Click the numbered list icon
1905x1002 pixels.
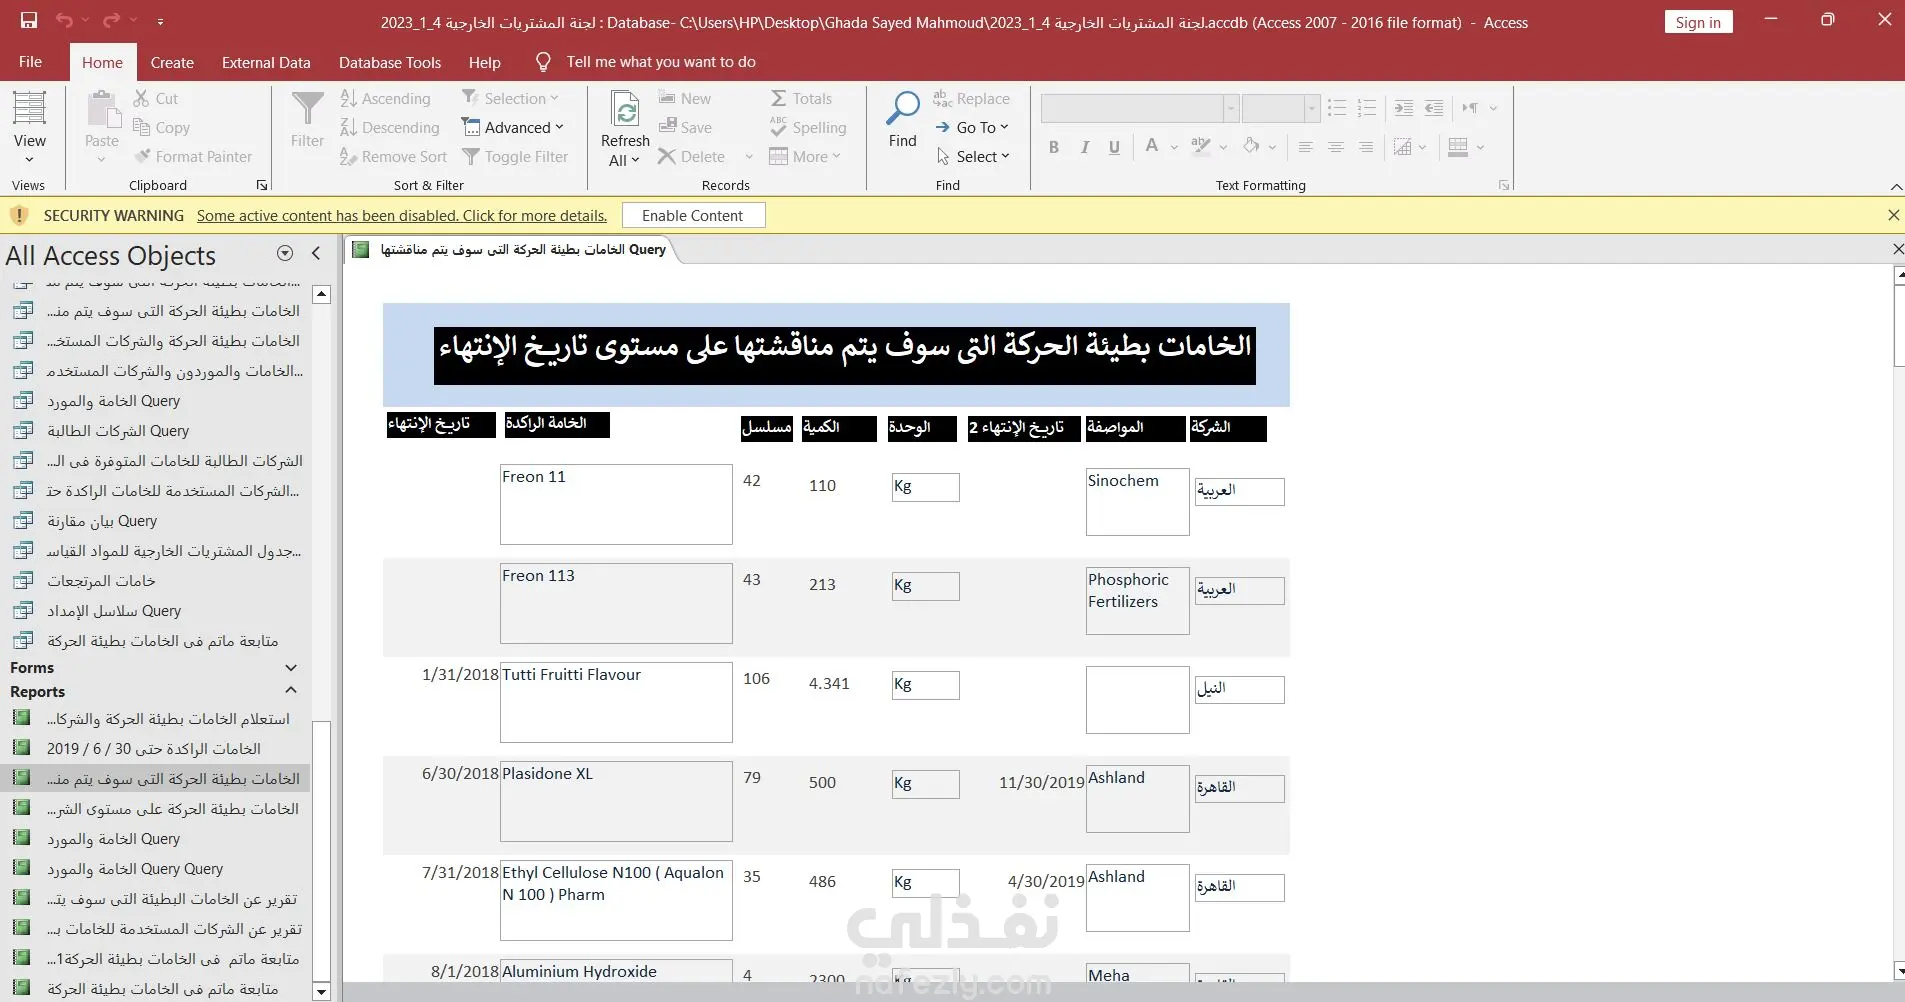(1367, 108)
